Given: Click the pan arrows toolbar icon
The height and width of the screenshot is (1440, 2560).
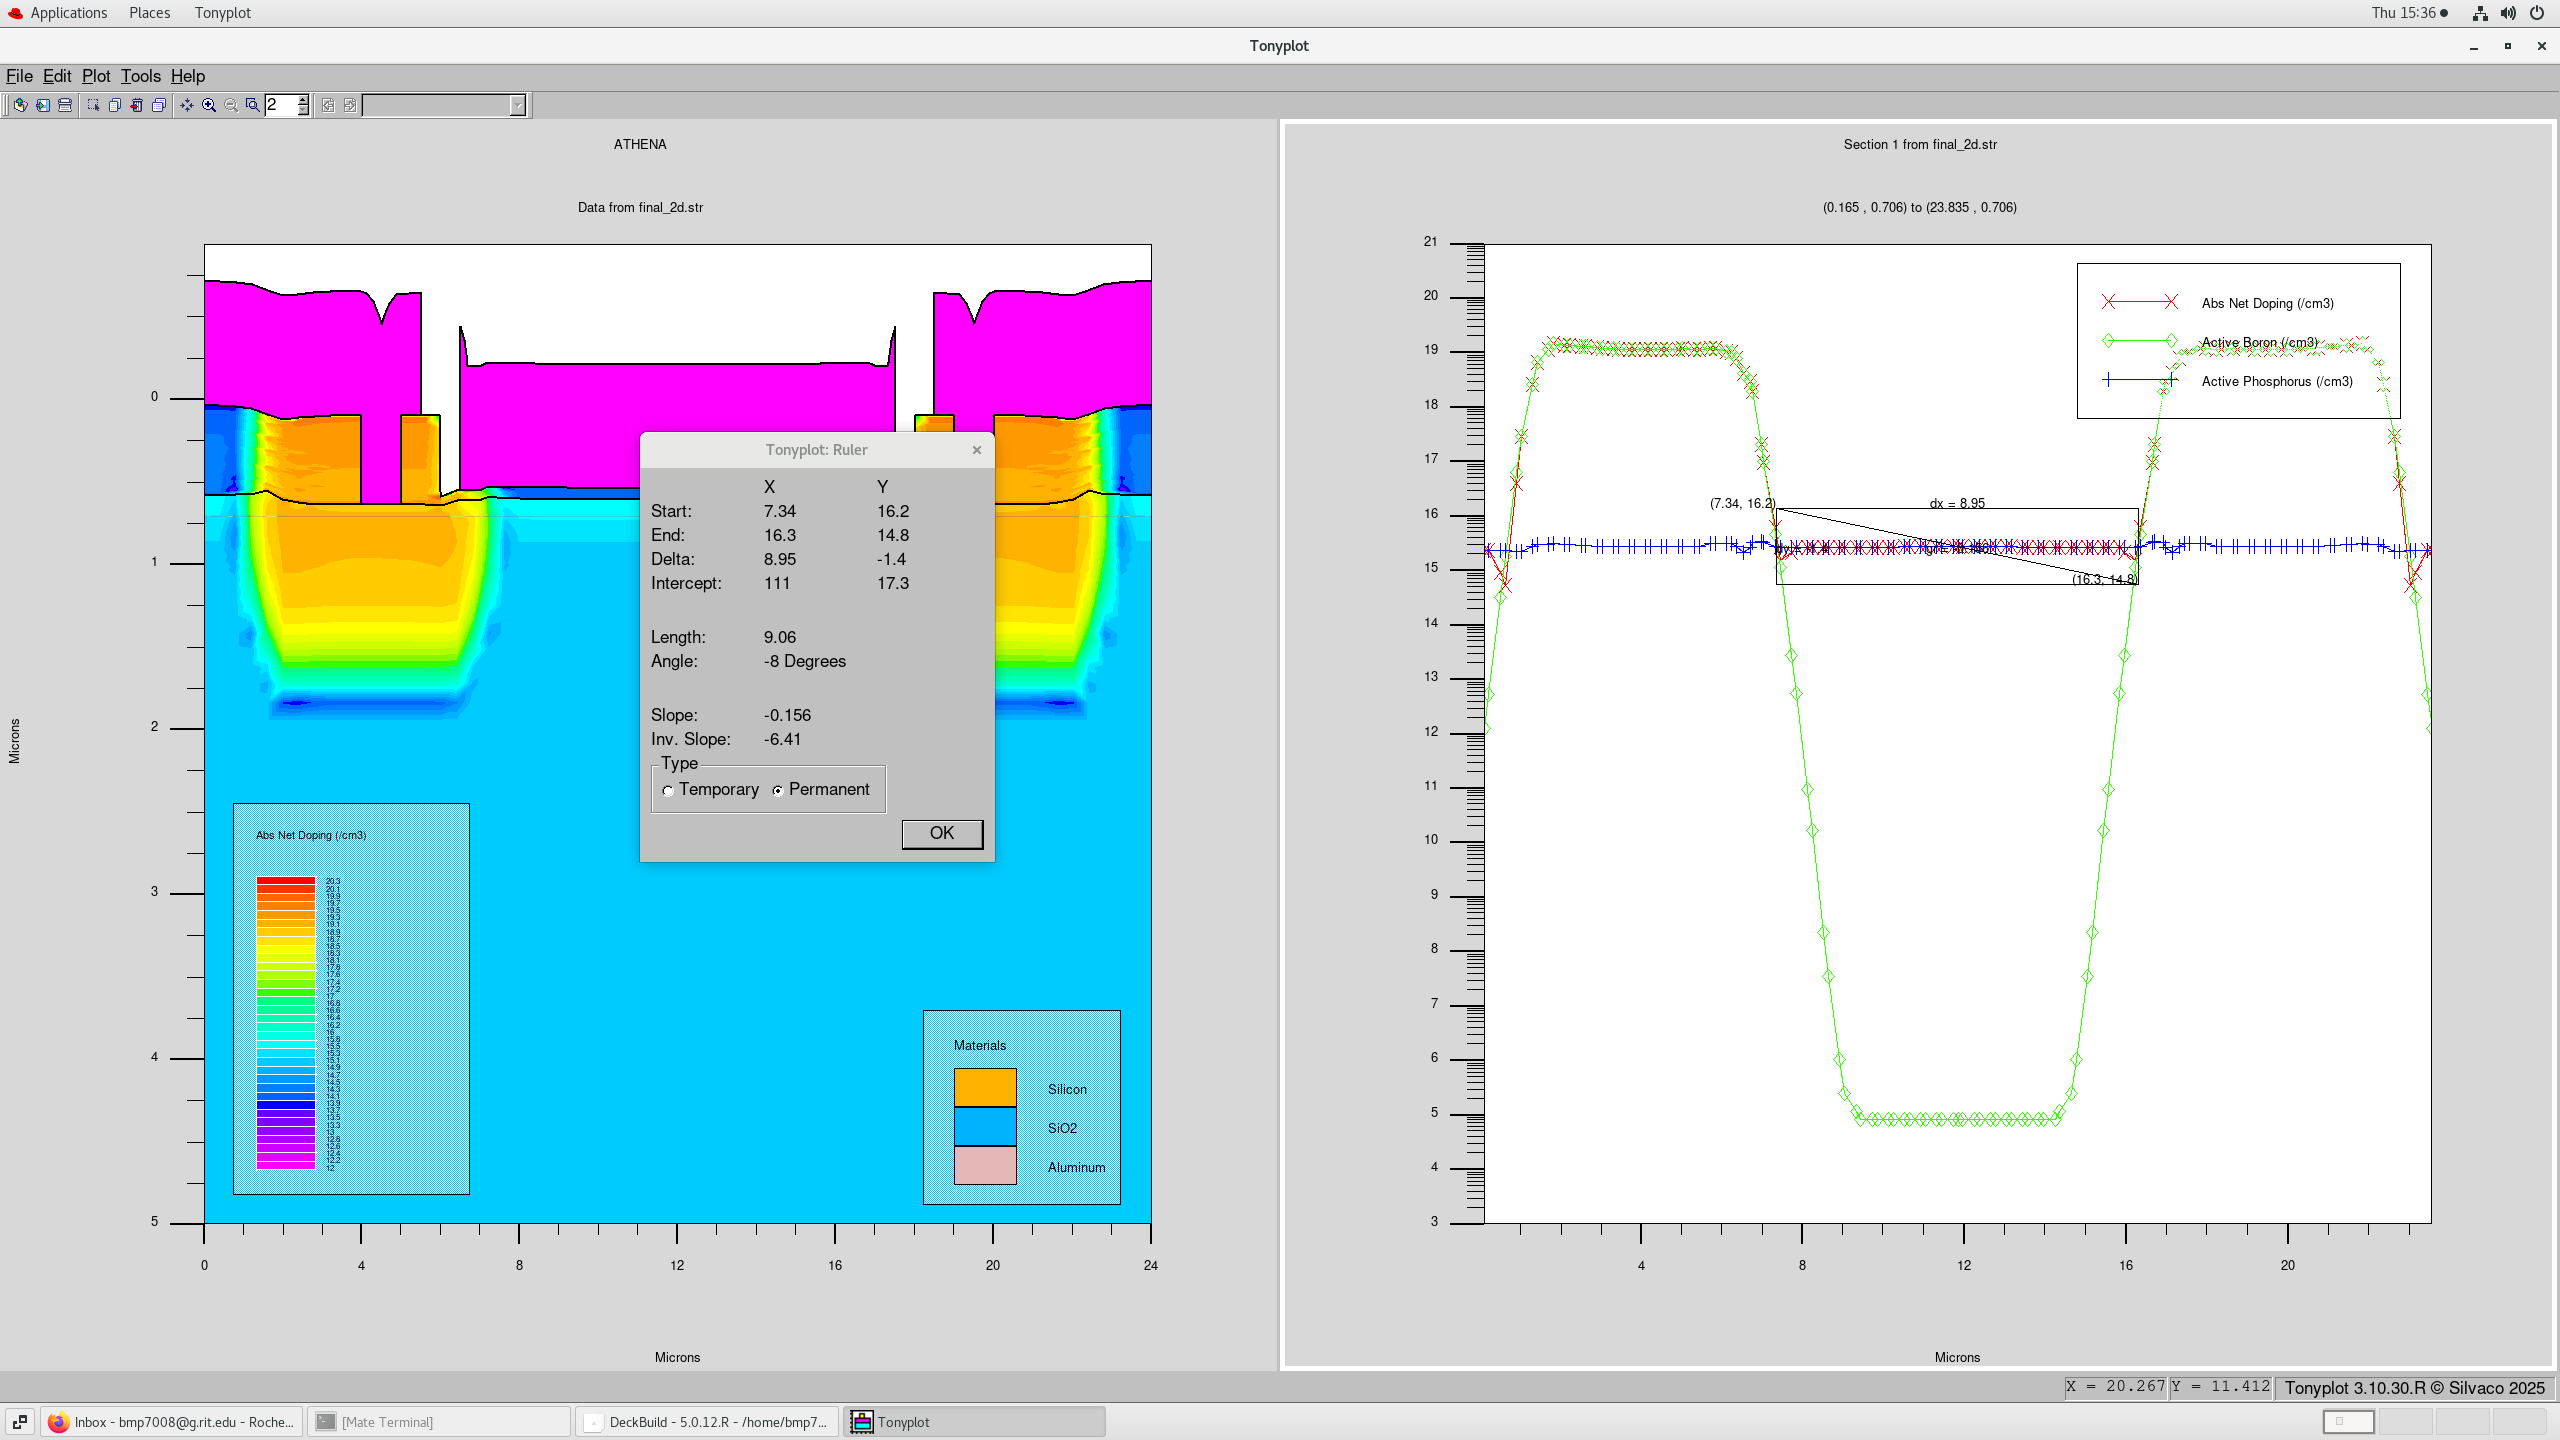Looking at the screenshot, I should (x=187, y=105).
